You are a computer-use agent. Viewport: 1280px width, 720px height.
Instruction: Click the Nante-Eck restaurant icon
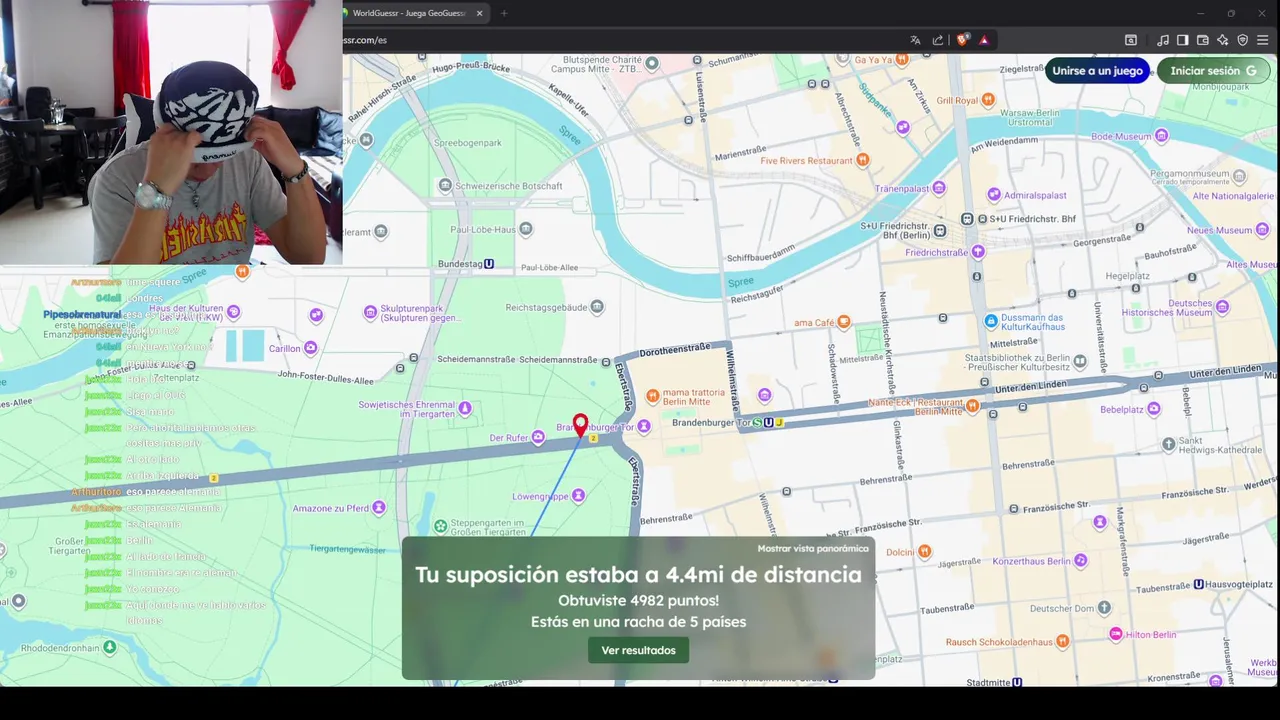click(972, 405)
